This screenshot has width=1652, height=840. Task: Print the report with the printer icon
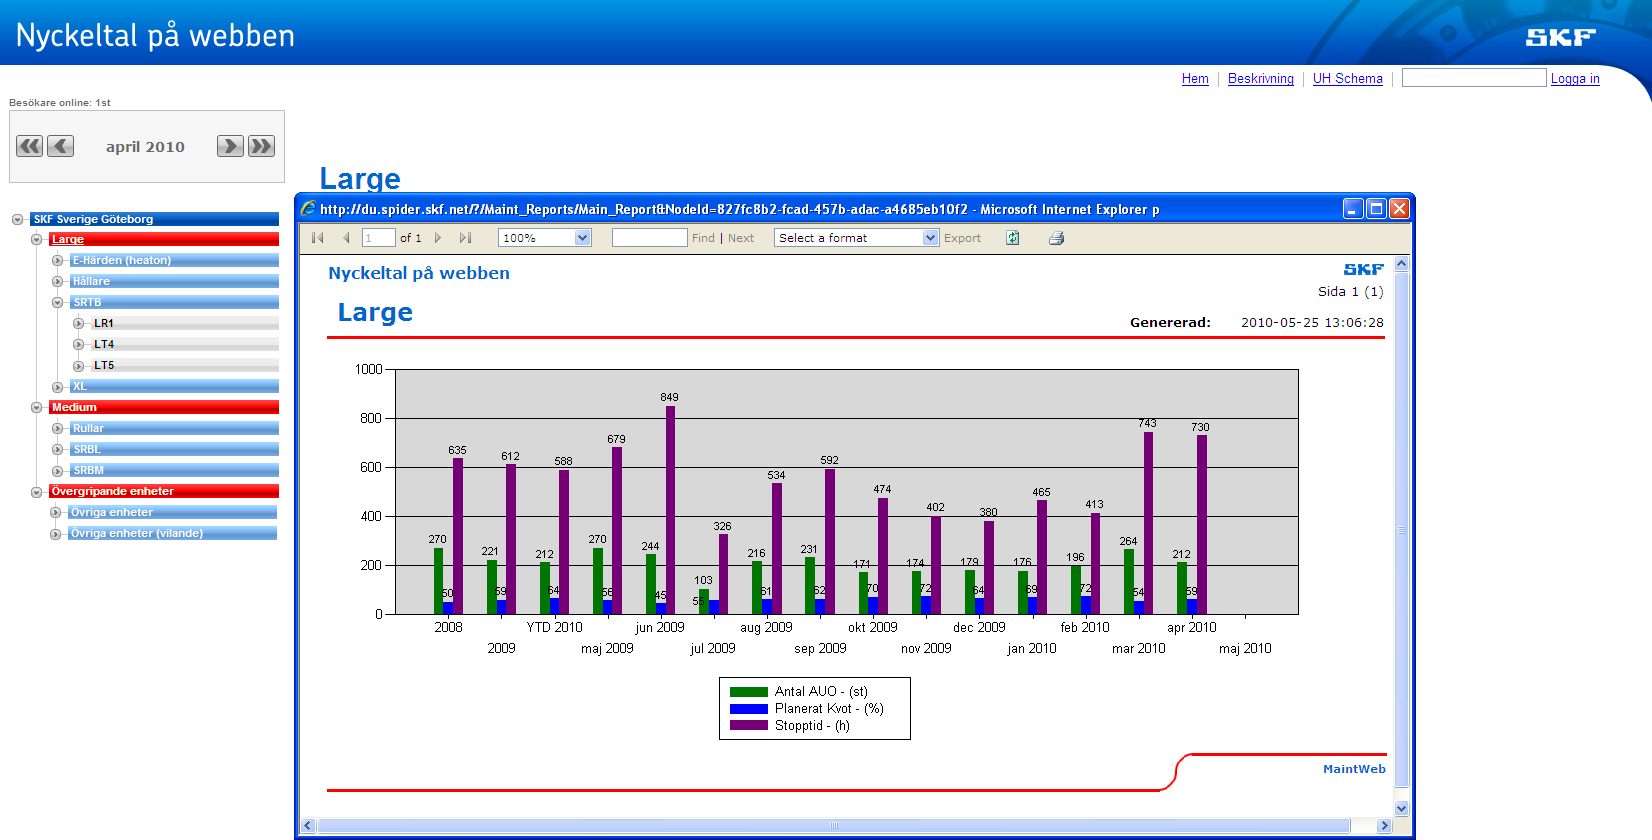coord(1056,238)
